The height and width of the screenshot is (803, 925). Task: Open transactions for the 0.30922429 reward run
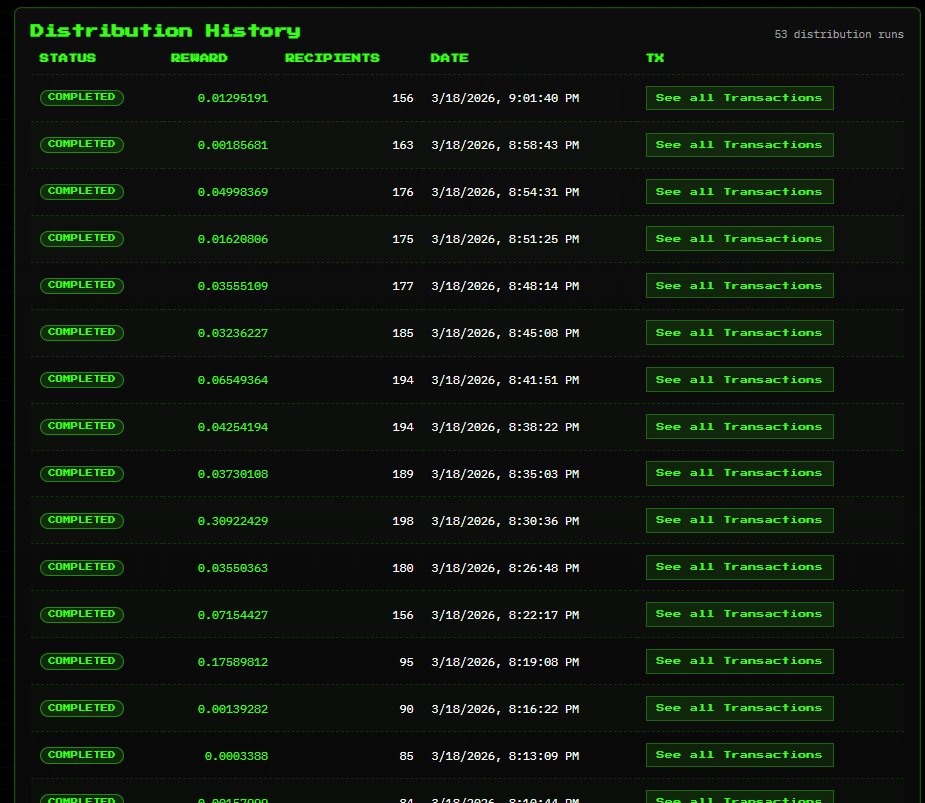[739, 520]
